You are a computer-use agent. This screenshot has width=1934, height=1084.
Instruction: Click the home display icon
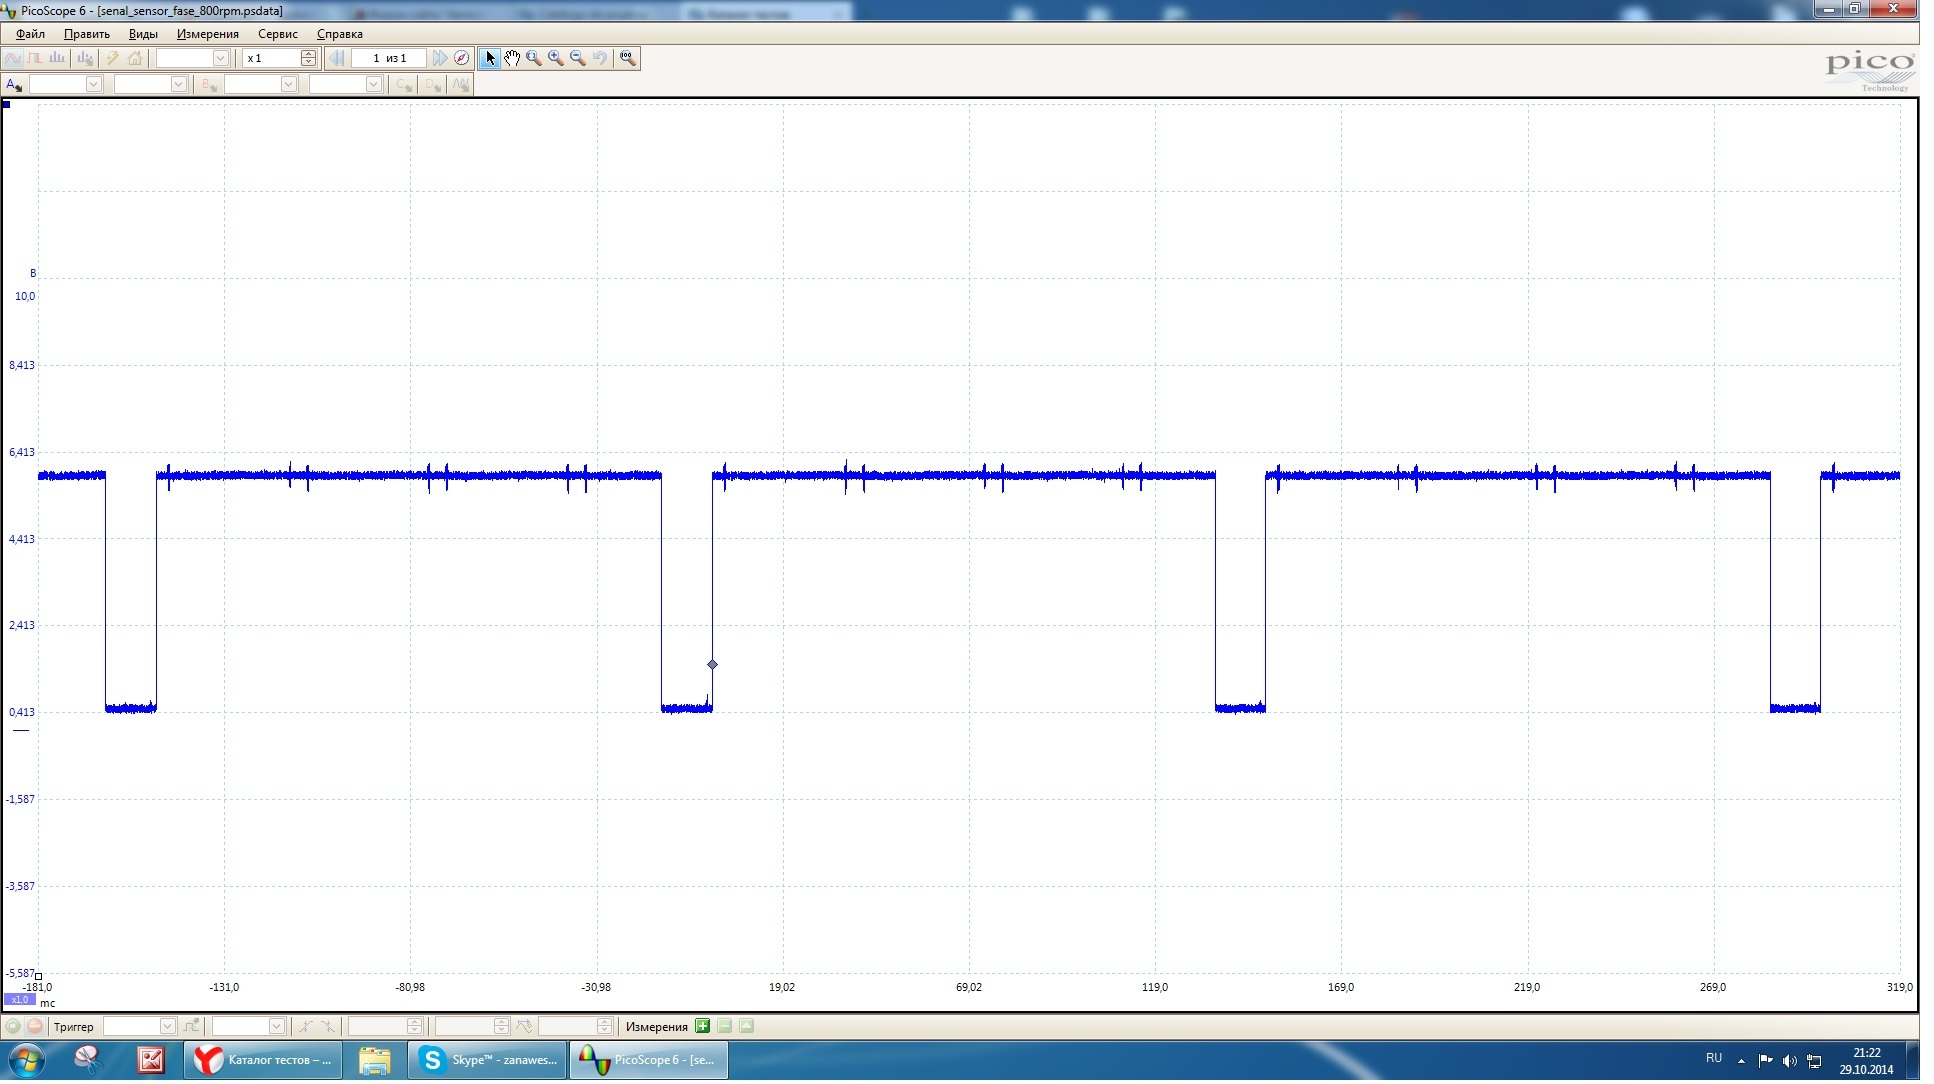tap(135, 58)
